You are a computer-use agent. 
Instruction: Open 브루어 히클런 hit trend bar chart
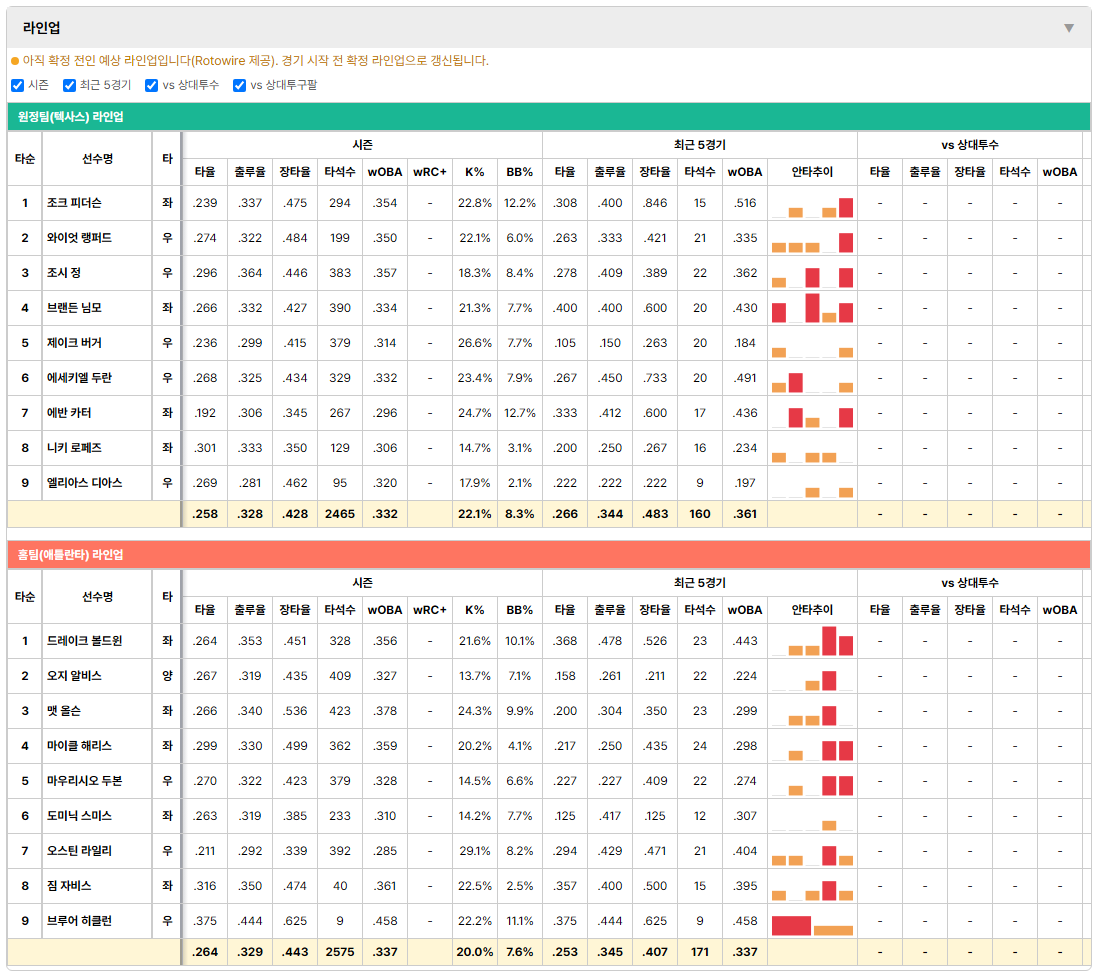[x=812, y=922]
